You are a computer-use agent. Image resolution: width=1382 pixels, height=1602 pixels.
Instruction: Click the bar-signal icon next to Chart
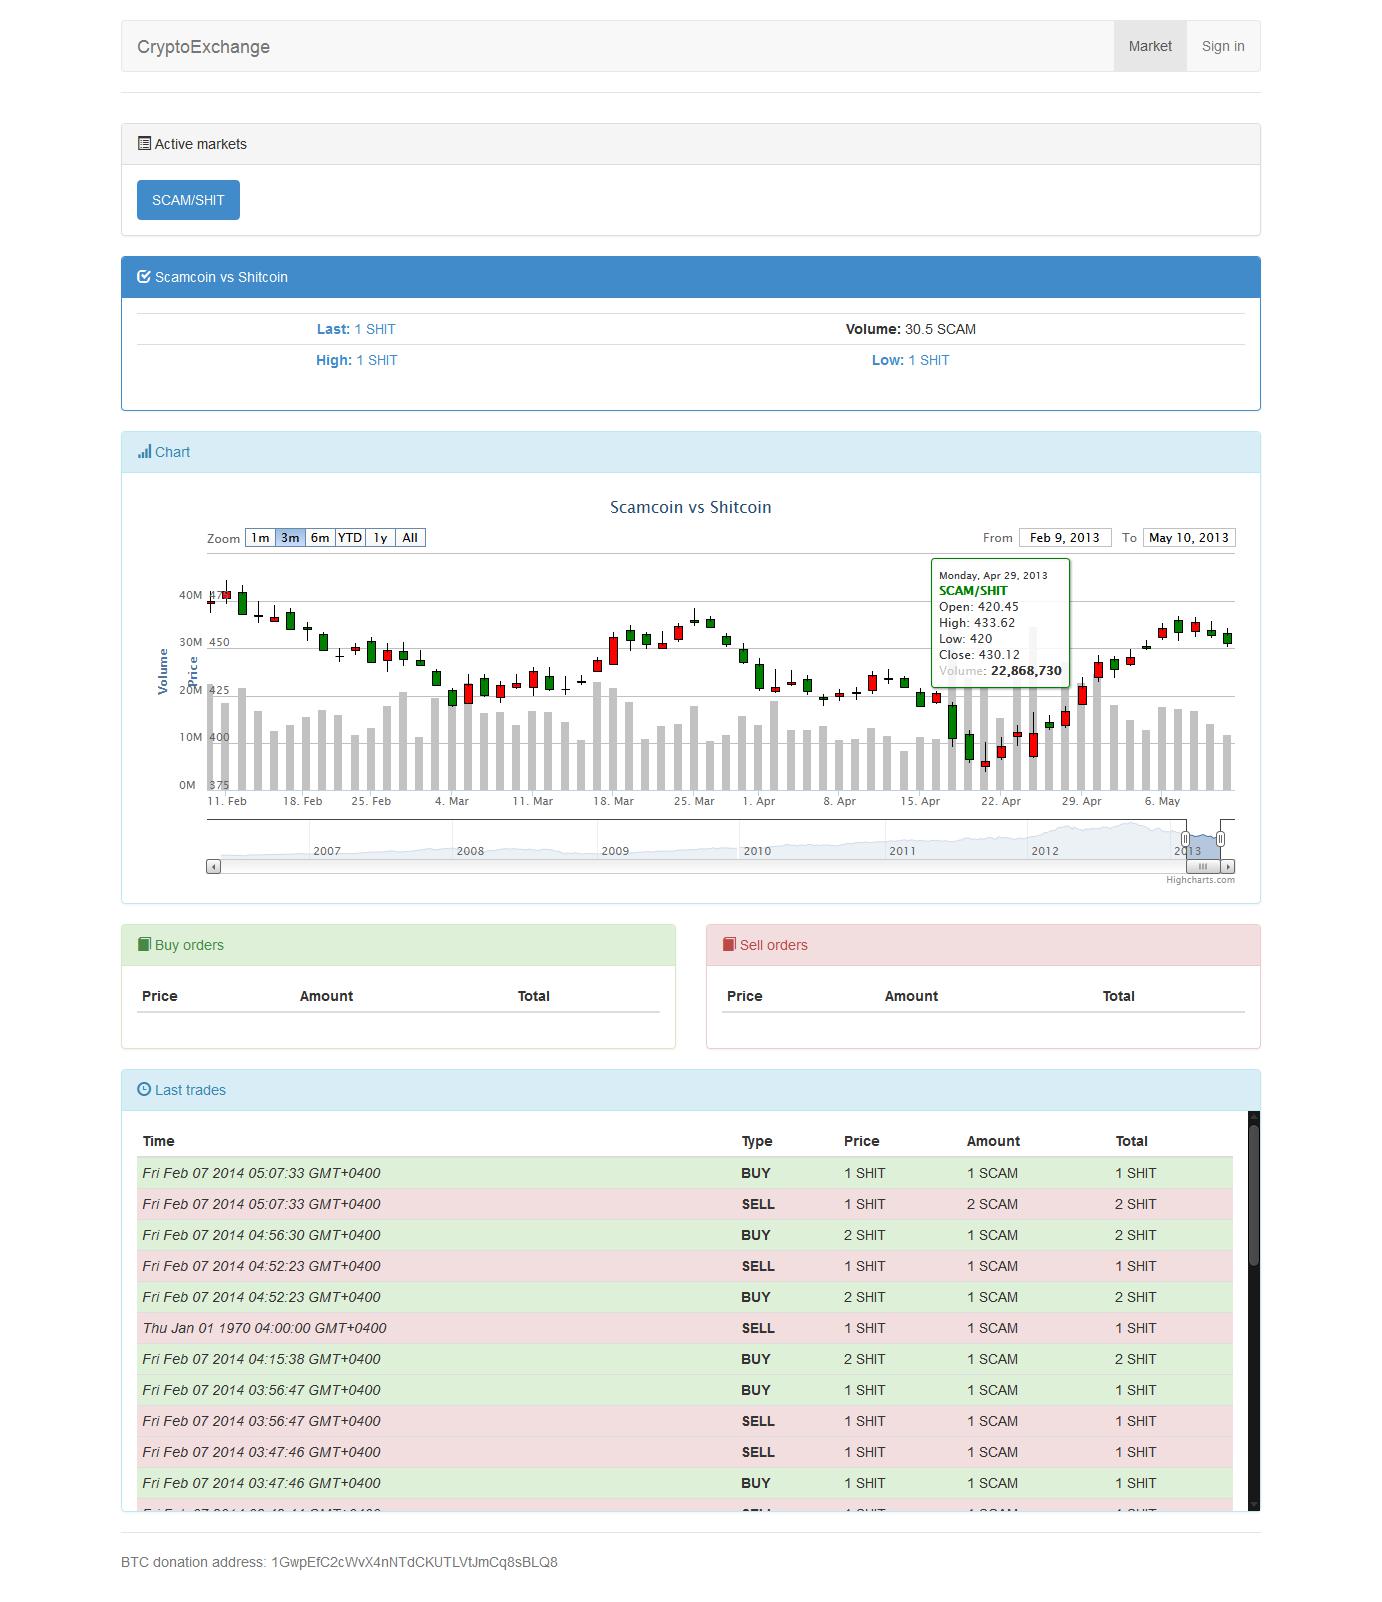[144, 452]
